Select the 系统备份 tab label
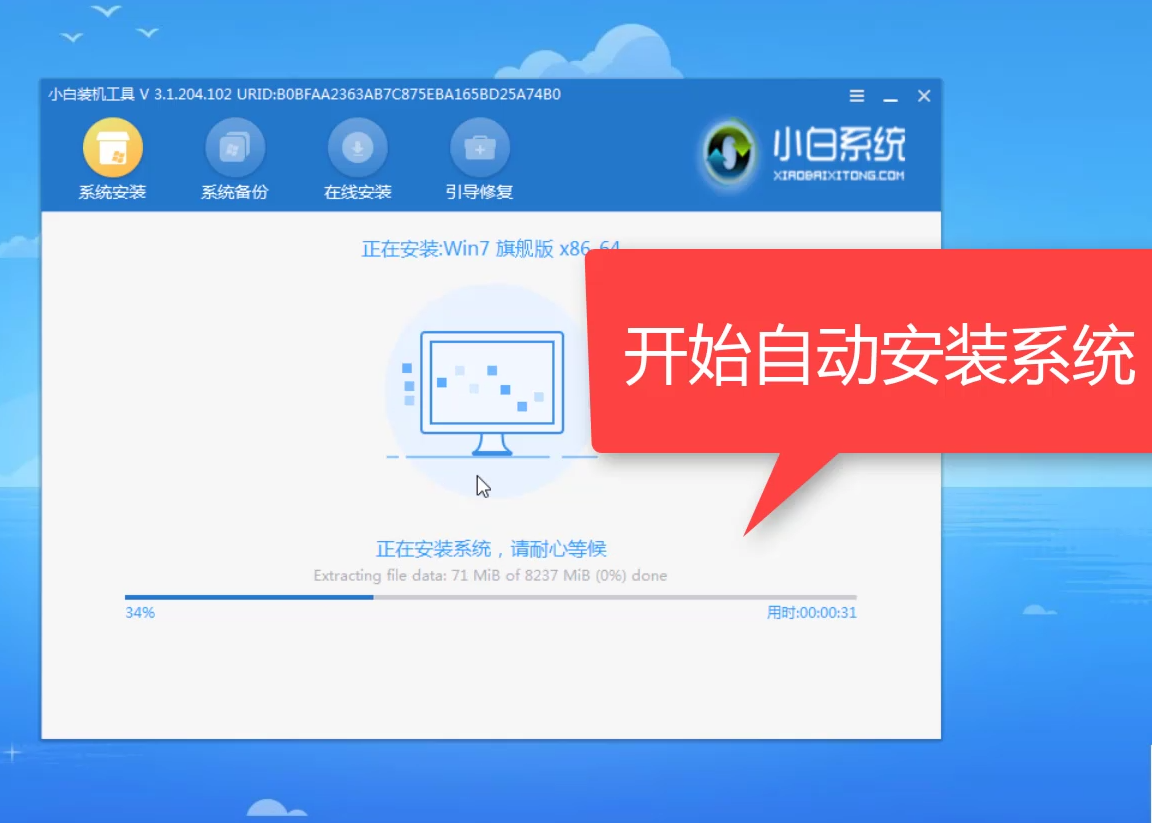 point(234,193)
